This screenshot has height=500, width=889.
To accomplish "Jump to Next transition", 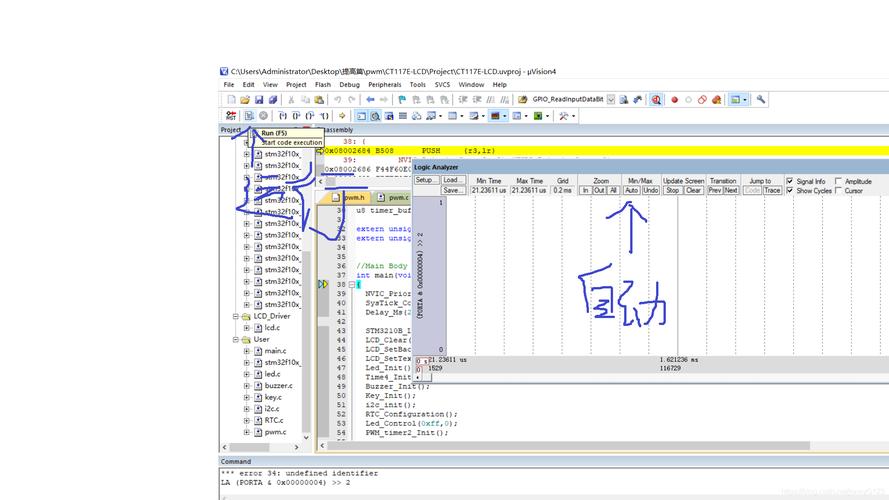I will pos(731,190).
